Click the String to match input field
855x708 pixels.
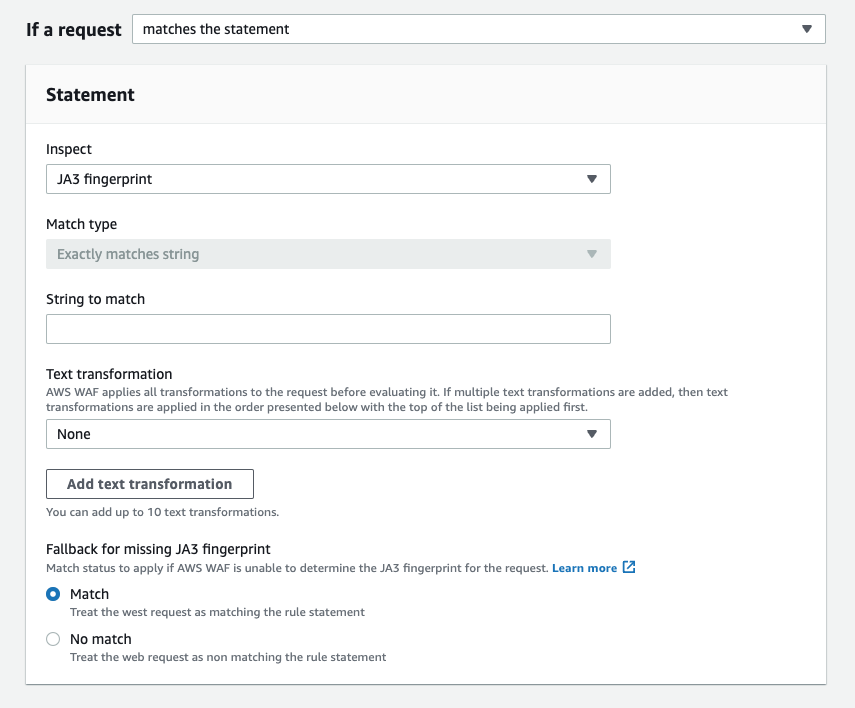(328, 329)
